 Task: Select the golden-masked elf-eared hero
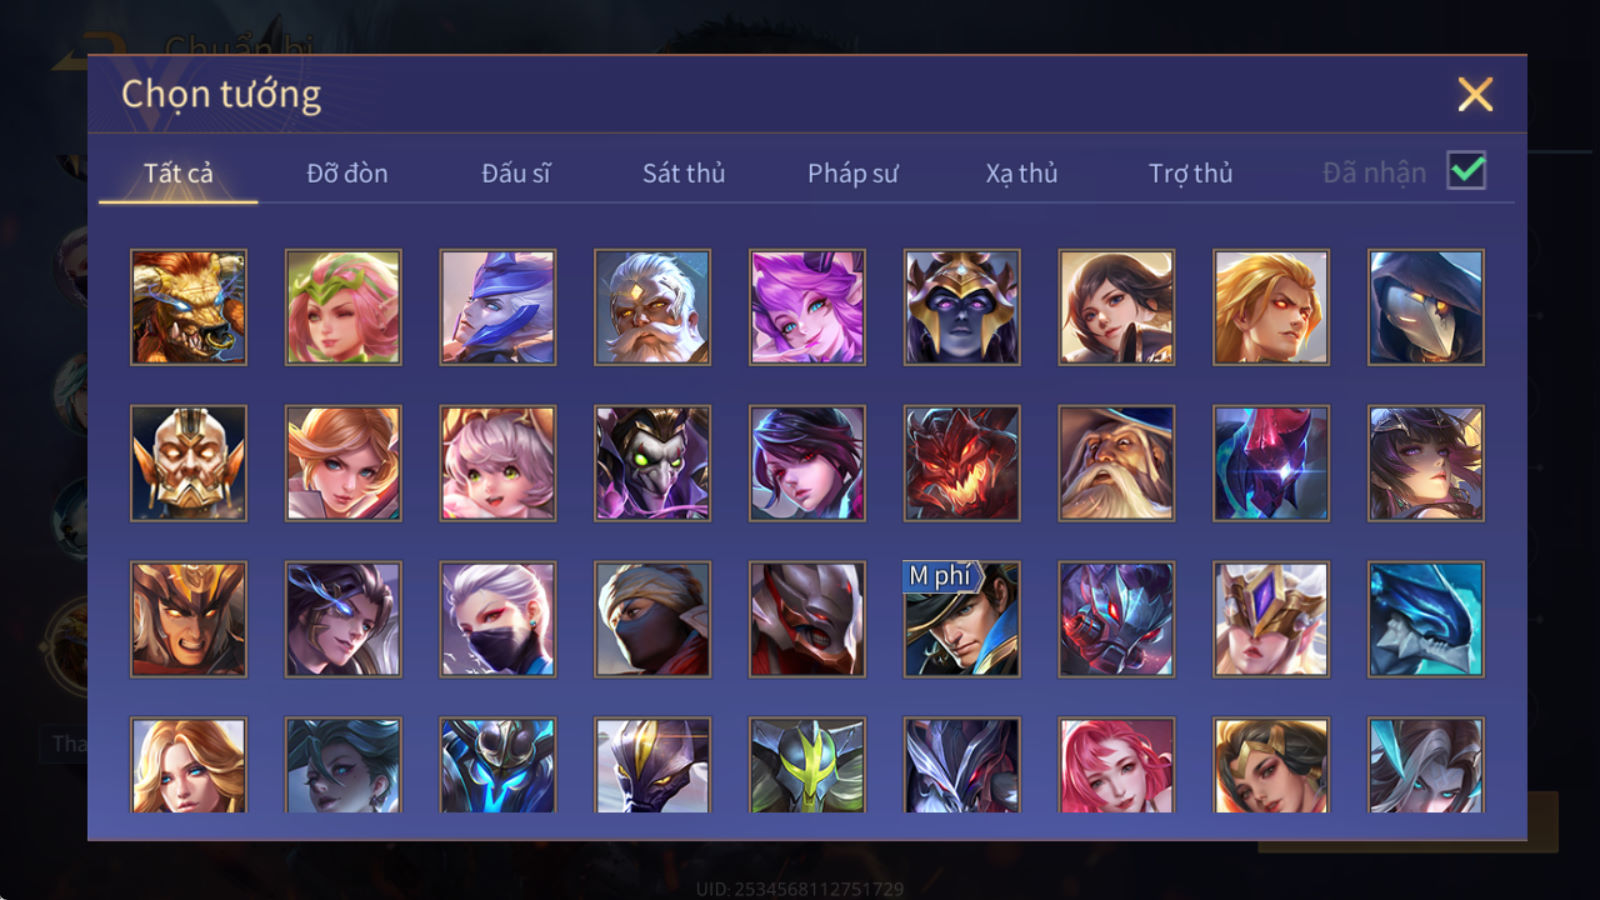pyautogui.click(x=188, y=463)
